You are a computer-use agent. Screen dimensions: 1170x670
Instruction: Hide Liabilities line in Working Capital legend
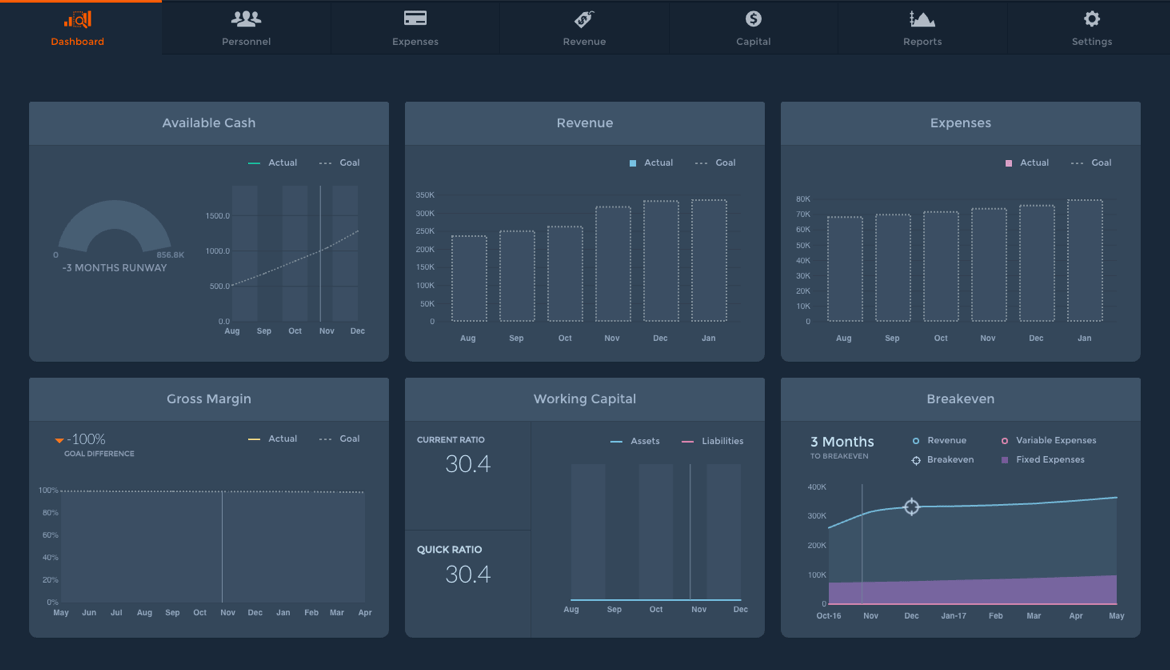click(x=712, y=441)
